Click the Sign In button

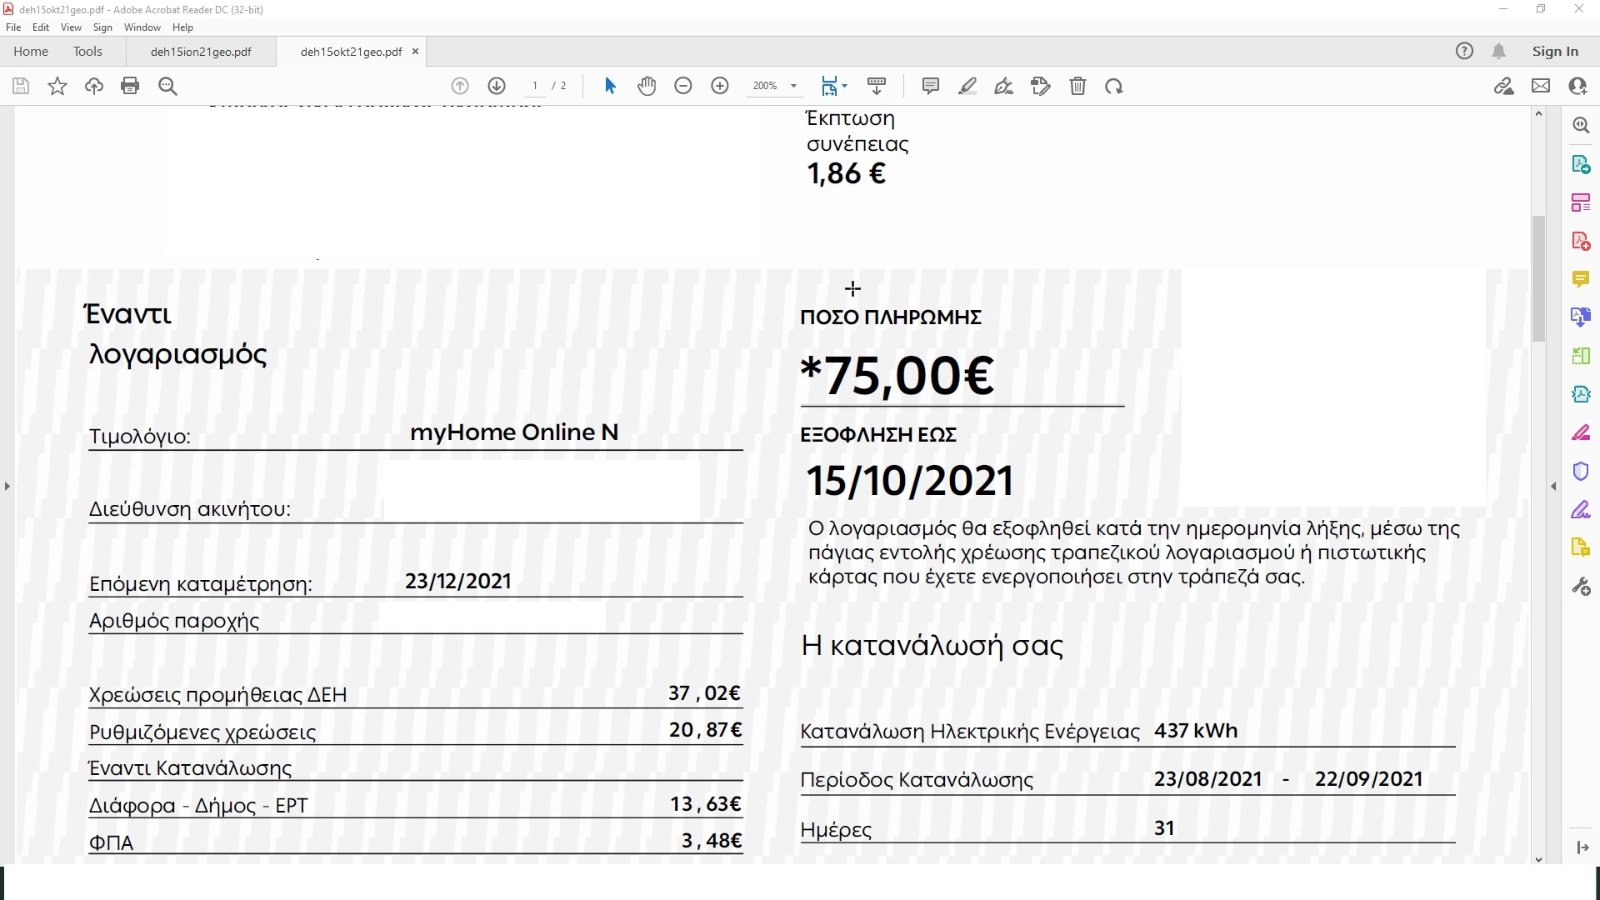coord(1555,51)
